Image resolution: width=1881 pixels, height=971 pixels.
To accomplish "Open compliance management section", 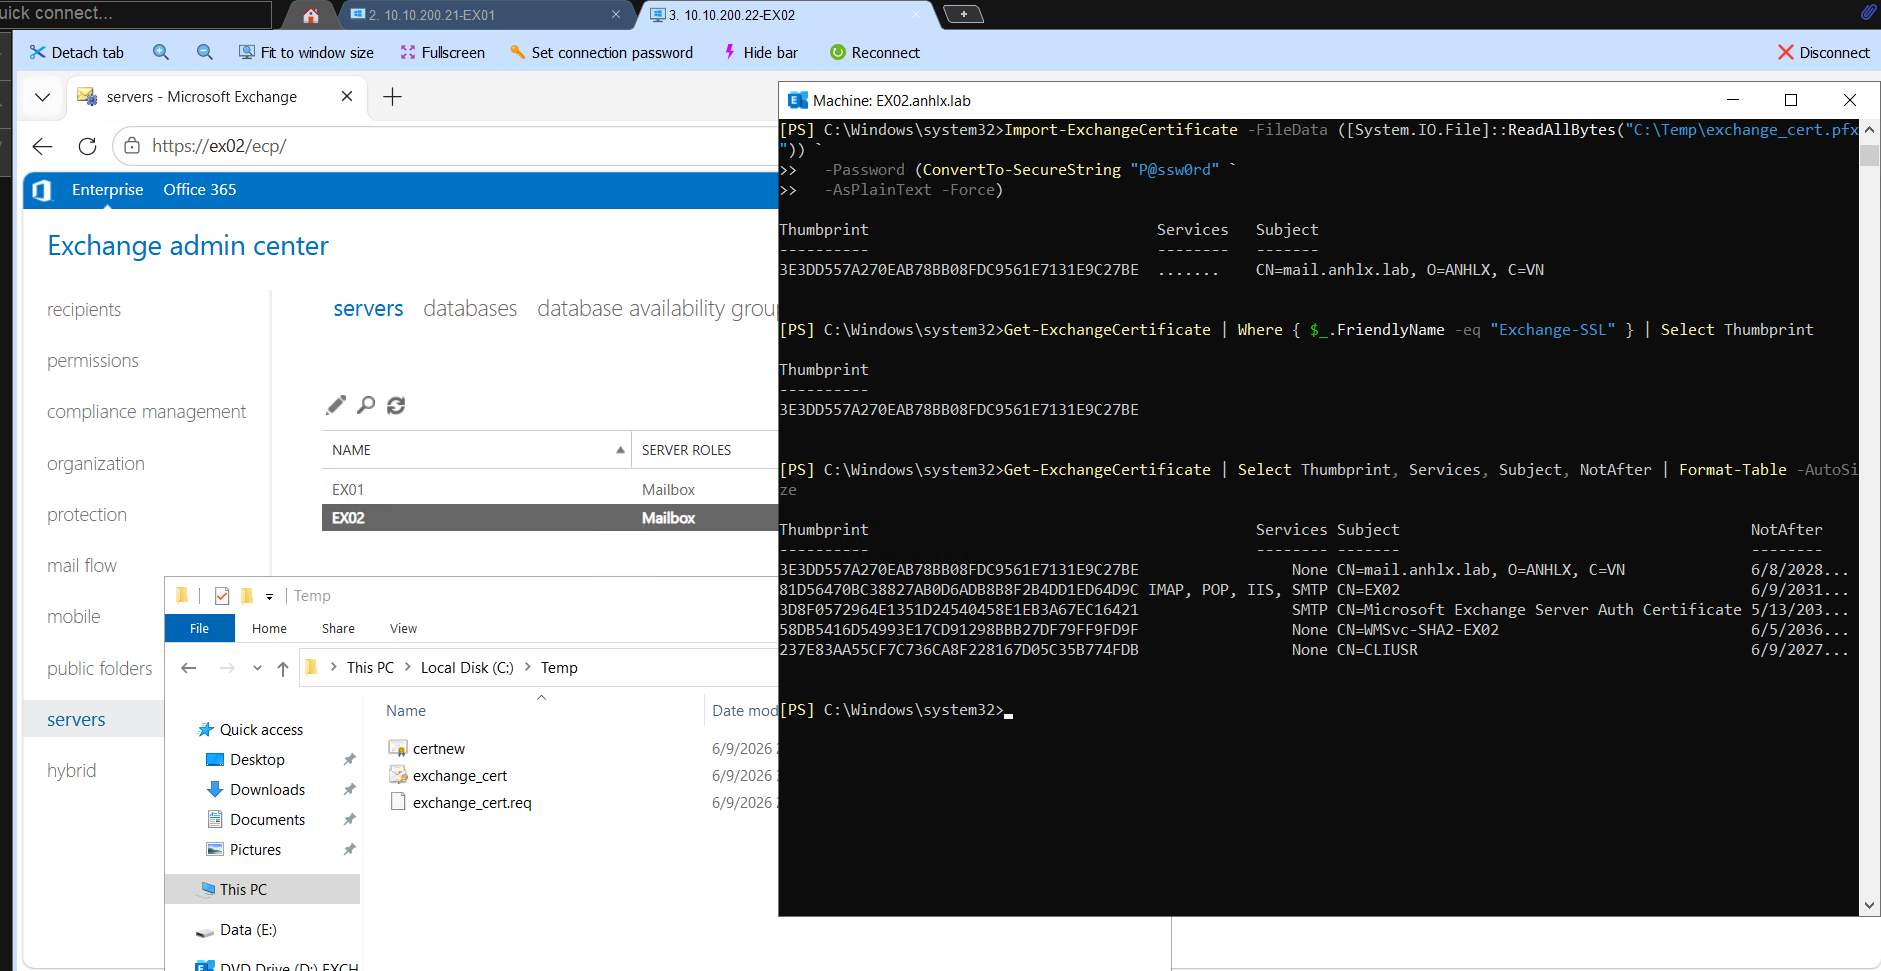I will 146,412.
